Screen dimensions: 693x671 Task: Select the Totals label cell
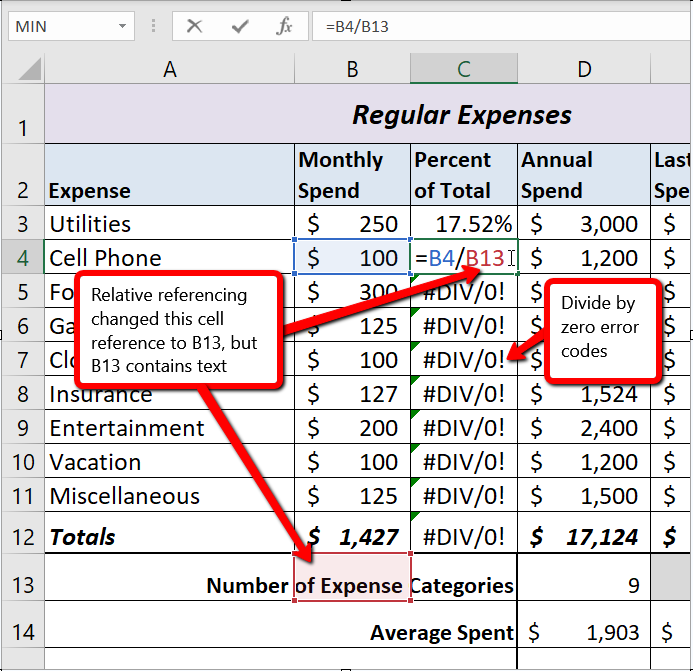pyautogui.click(x=169, y=533)
